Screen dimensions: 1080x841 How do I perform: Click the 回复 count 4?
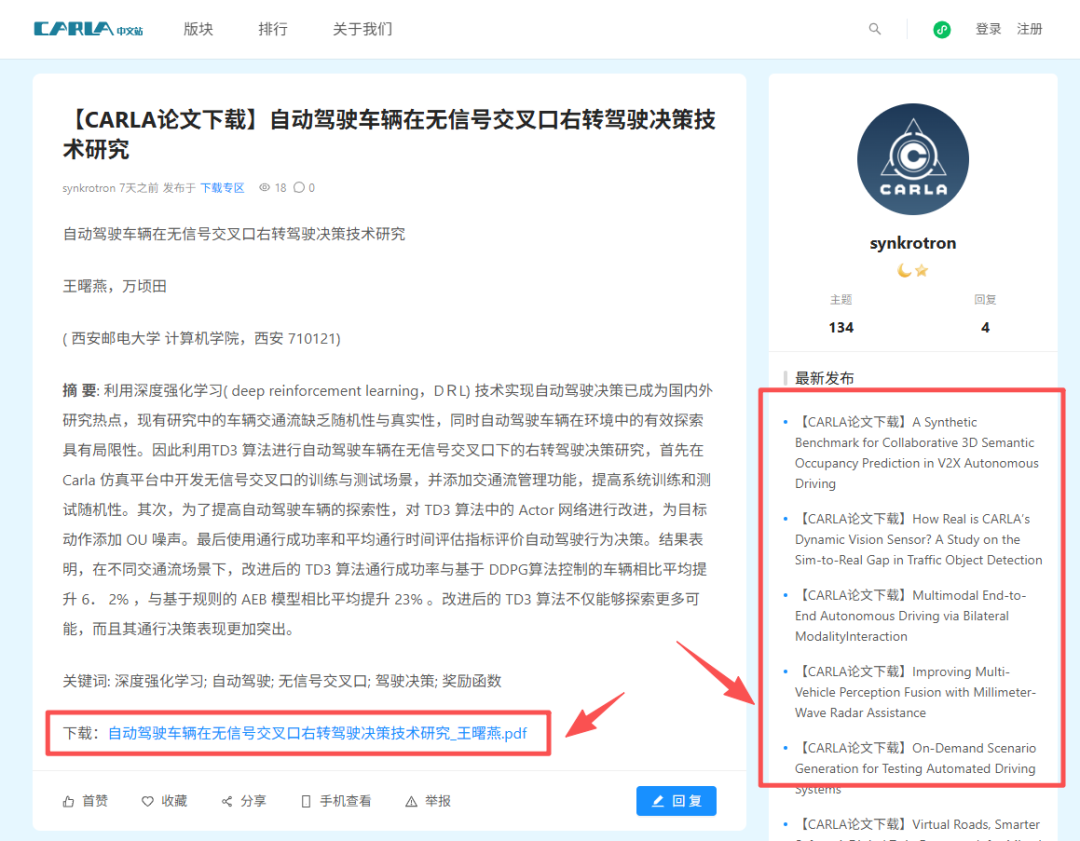[985, 327]
